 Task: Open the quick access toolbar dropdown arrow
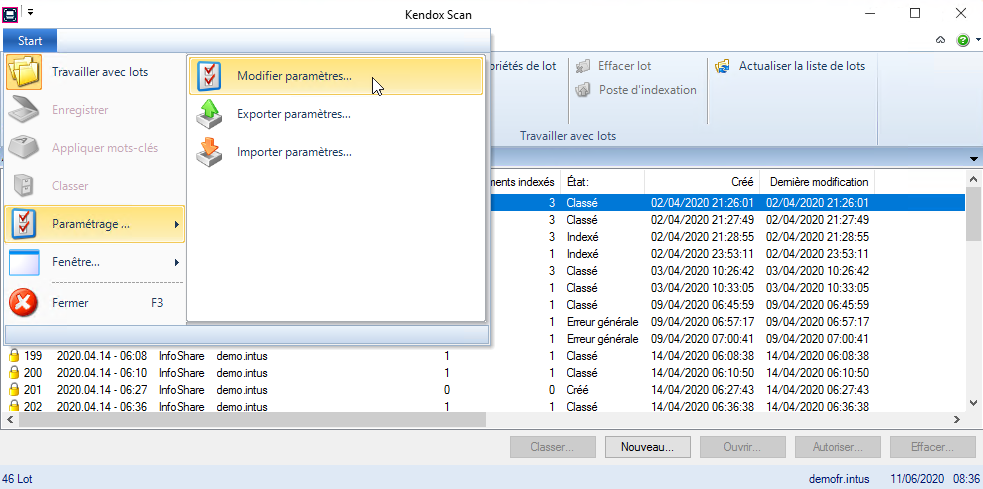pos(31,11)
